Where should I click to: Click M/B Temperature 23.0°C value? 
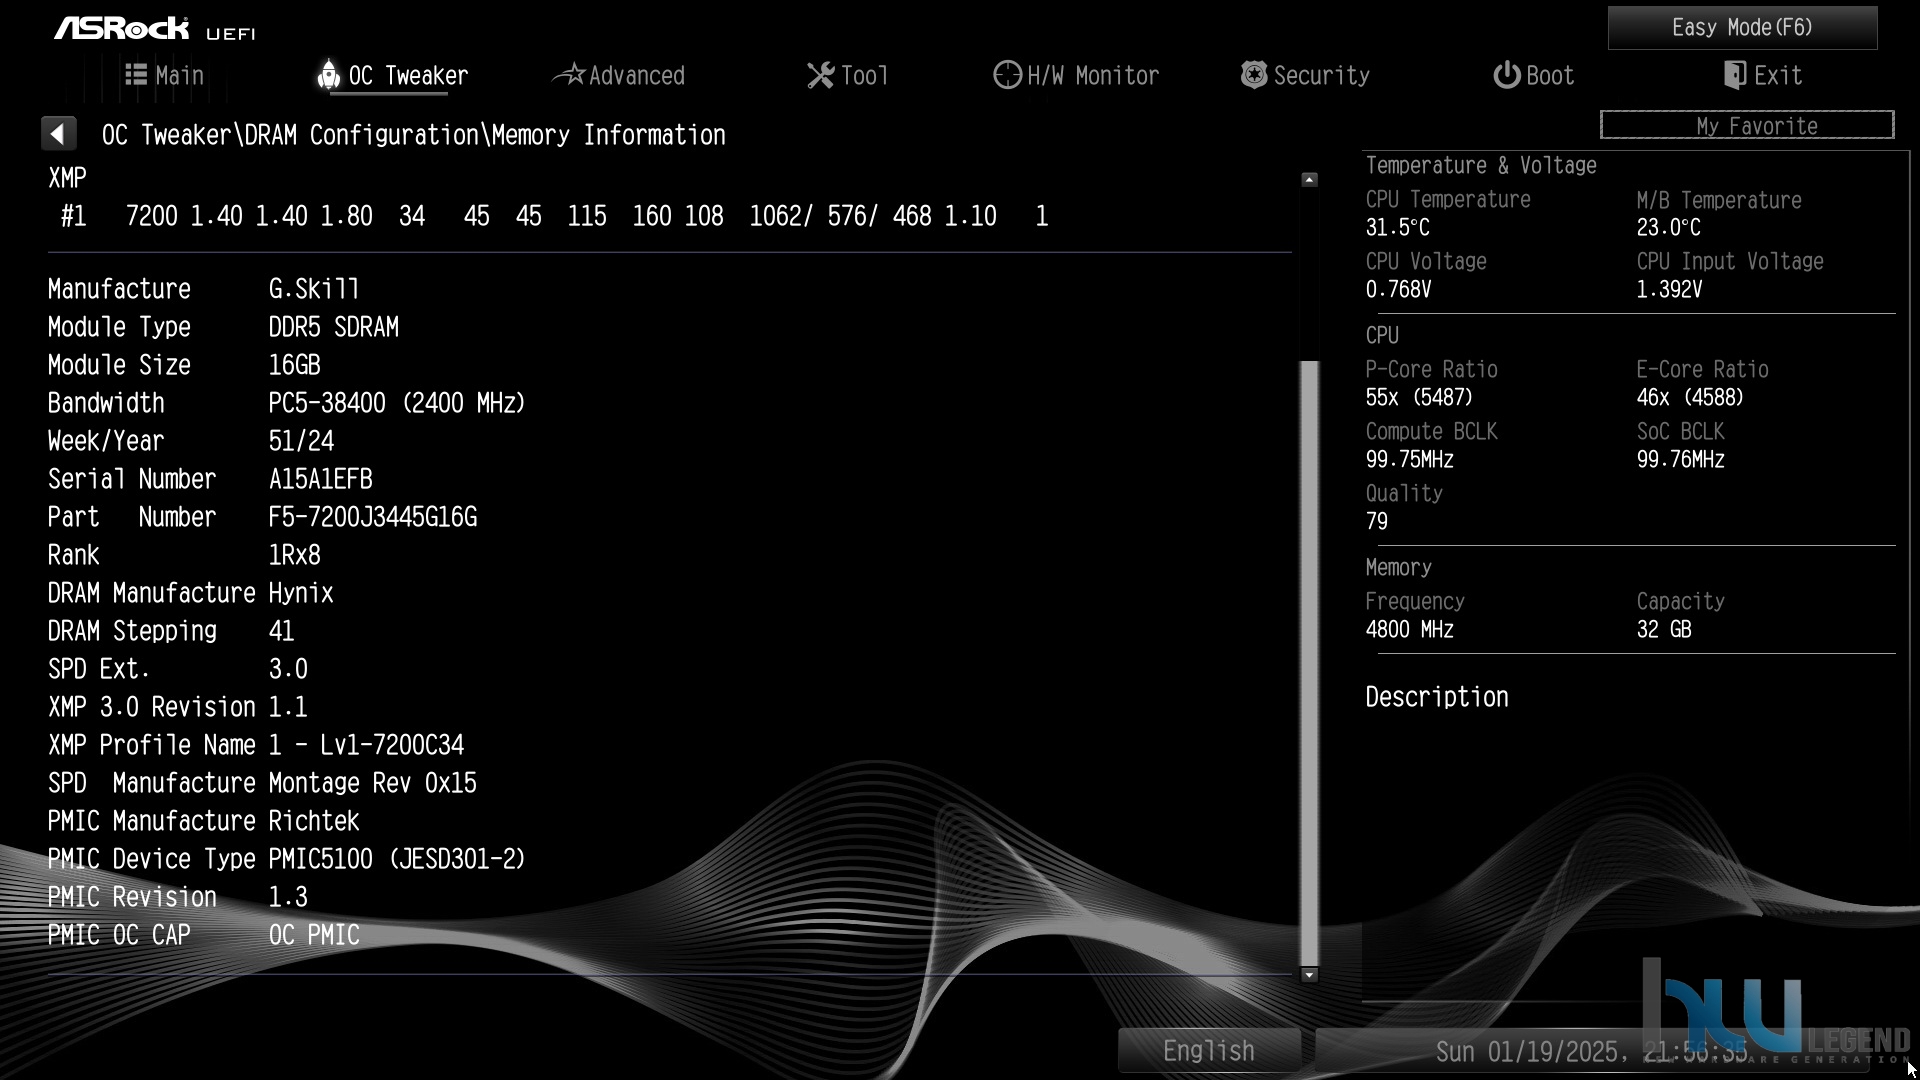pos(1669,227)
